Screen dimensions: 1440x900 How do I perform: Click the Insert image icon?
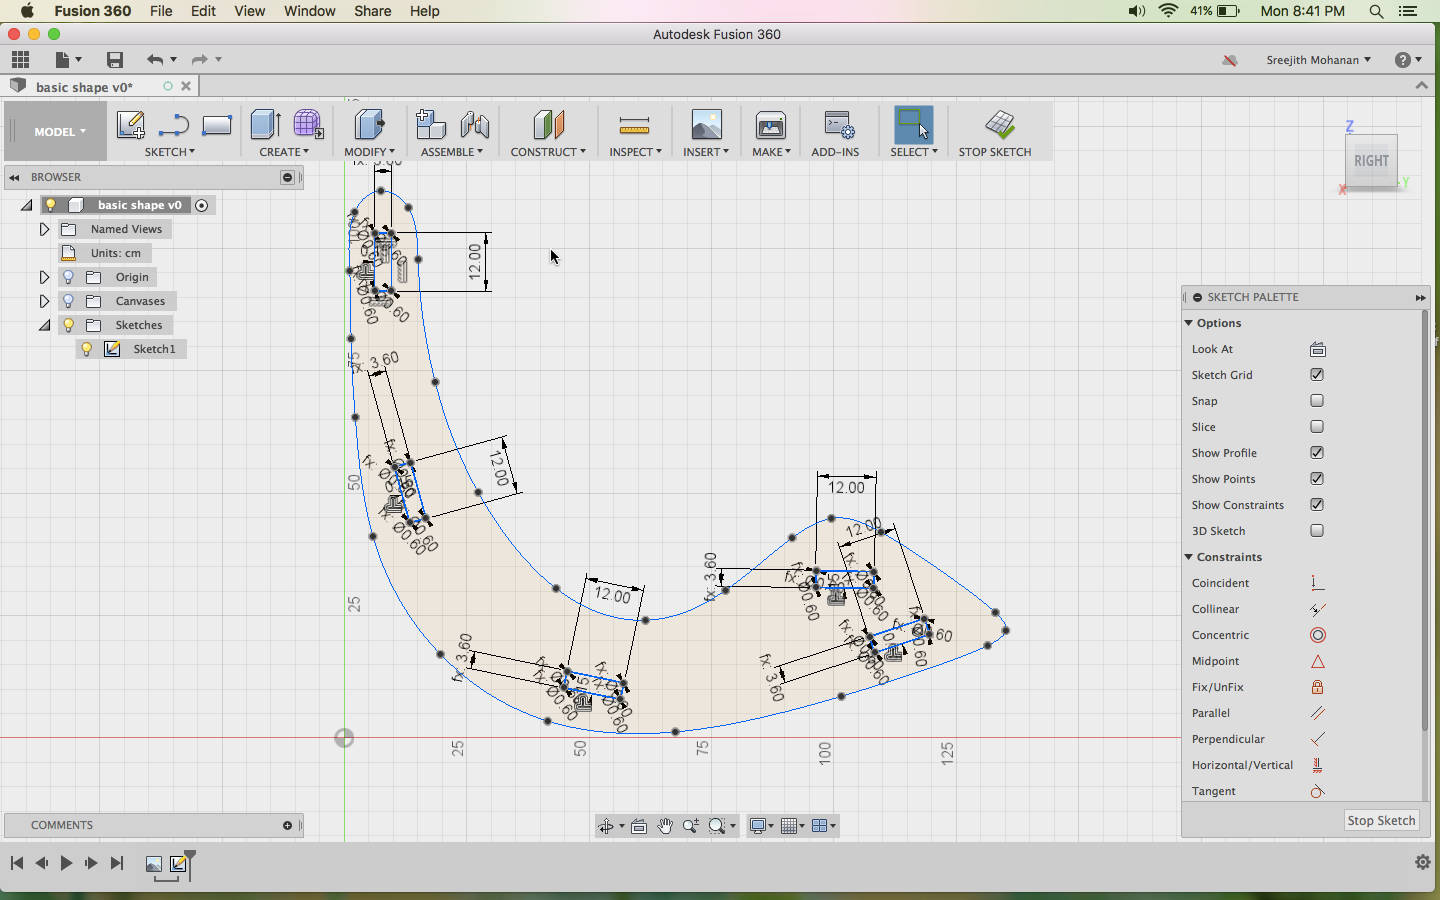[706, 125]
